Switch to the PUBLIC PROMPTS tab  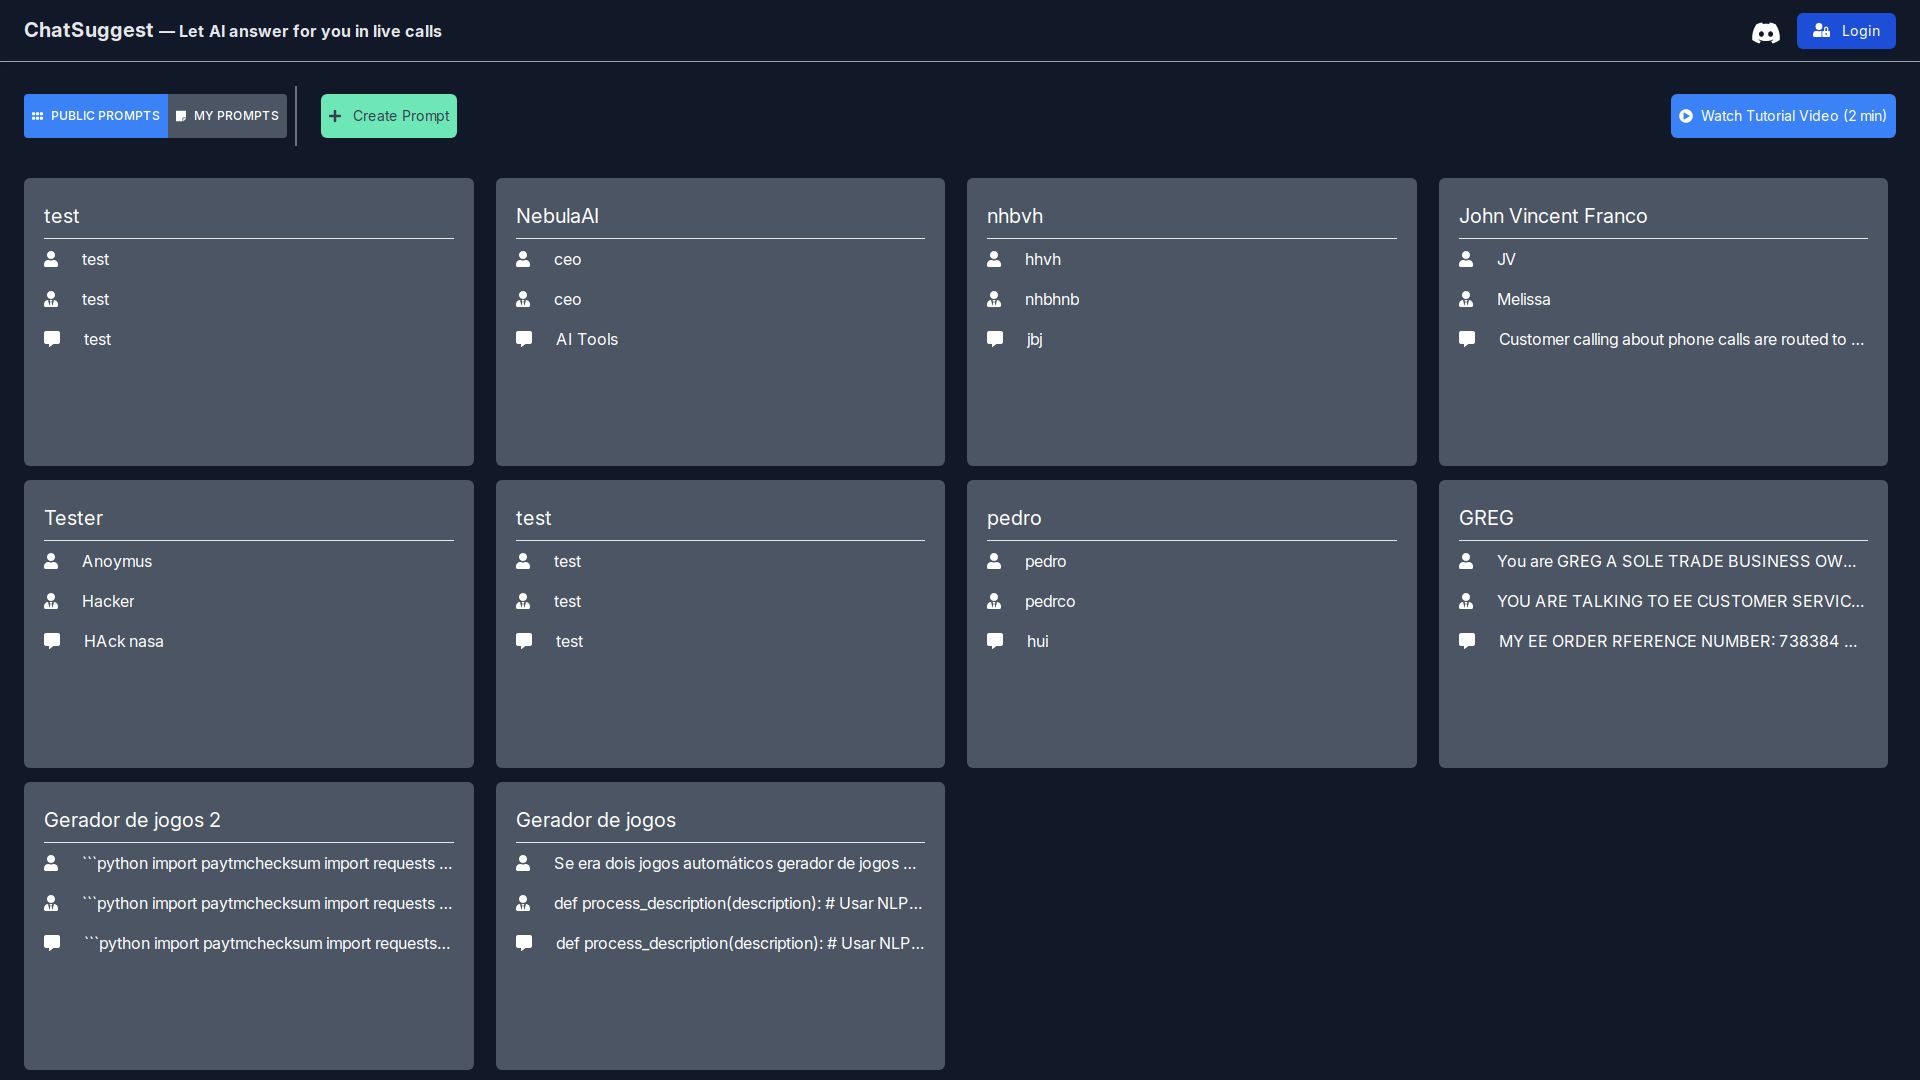(x=96, y=116)
